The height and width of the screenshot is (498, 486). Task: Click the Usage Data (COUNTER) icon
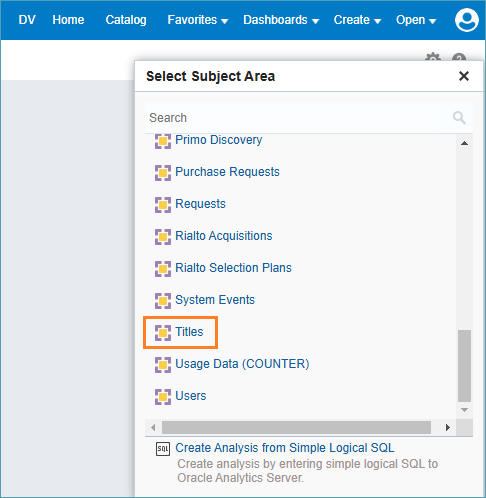pyautogui.click(x=163, y=365)
